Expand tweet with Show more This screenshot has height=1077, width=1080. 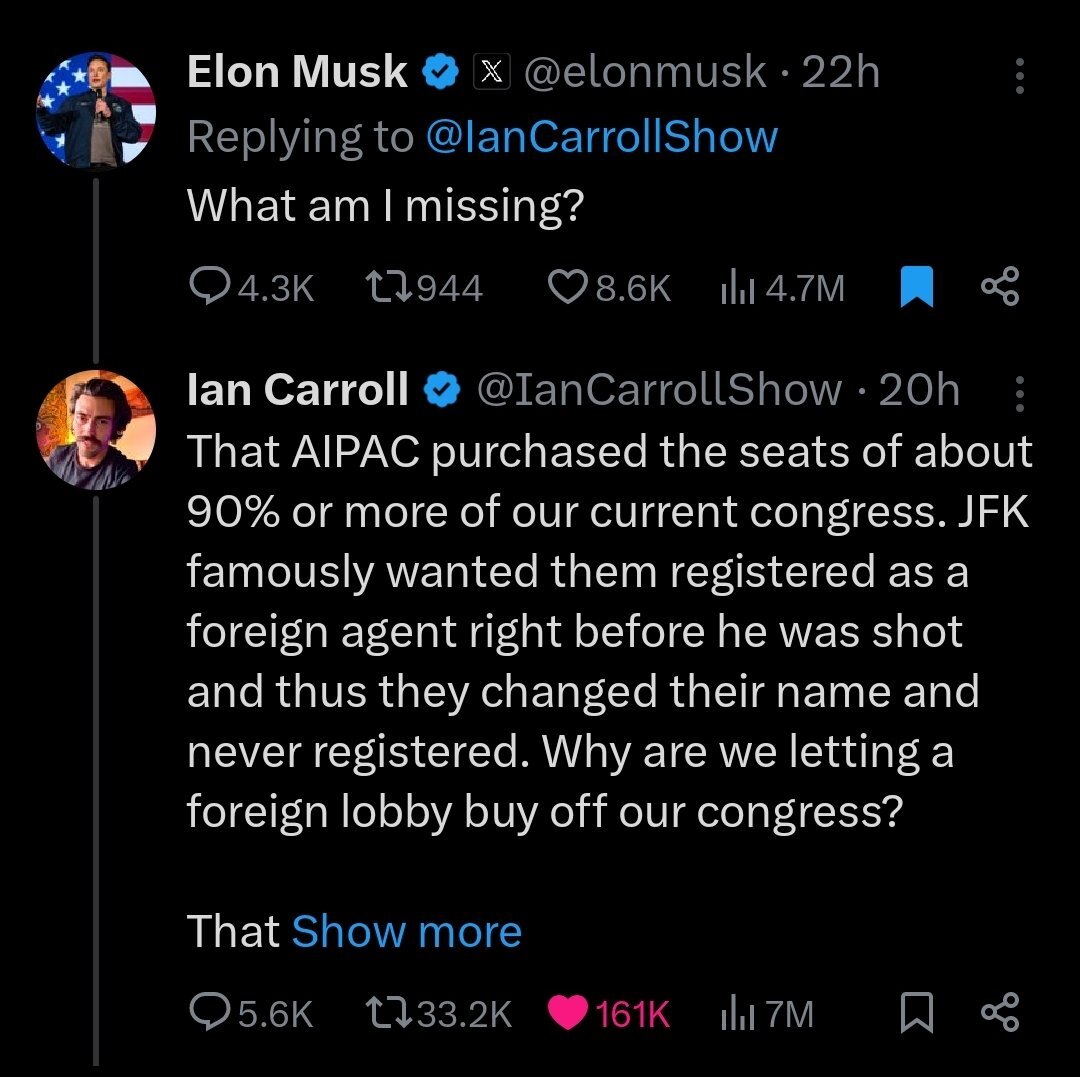(406, 932)
